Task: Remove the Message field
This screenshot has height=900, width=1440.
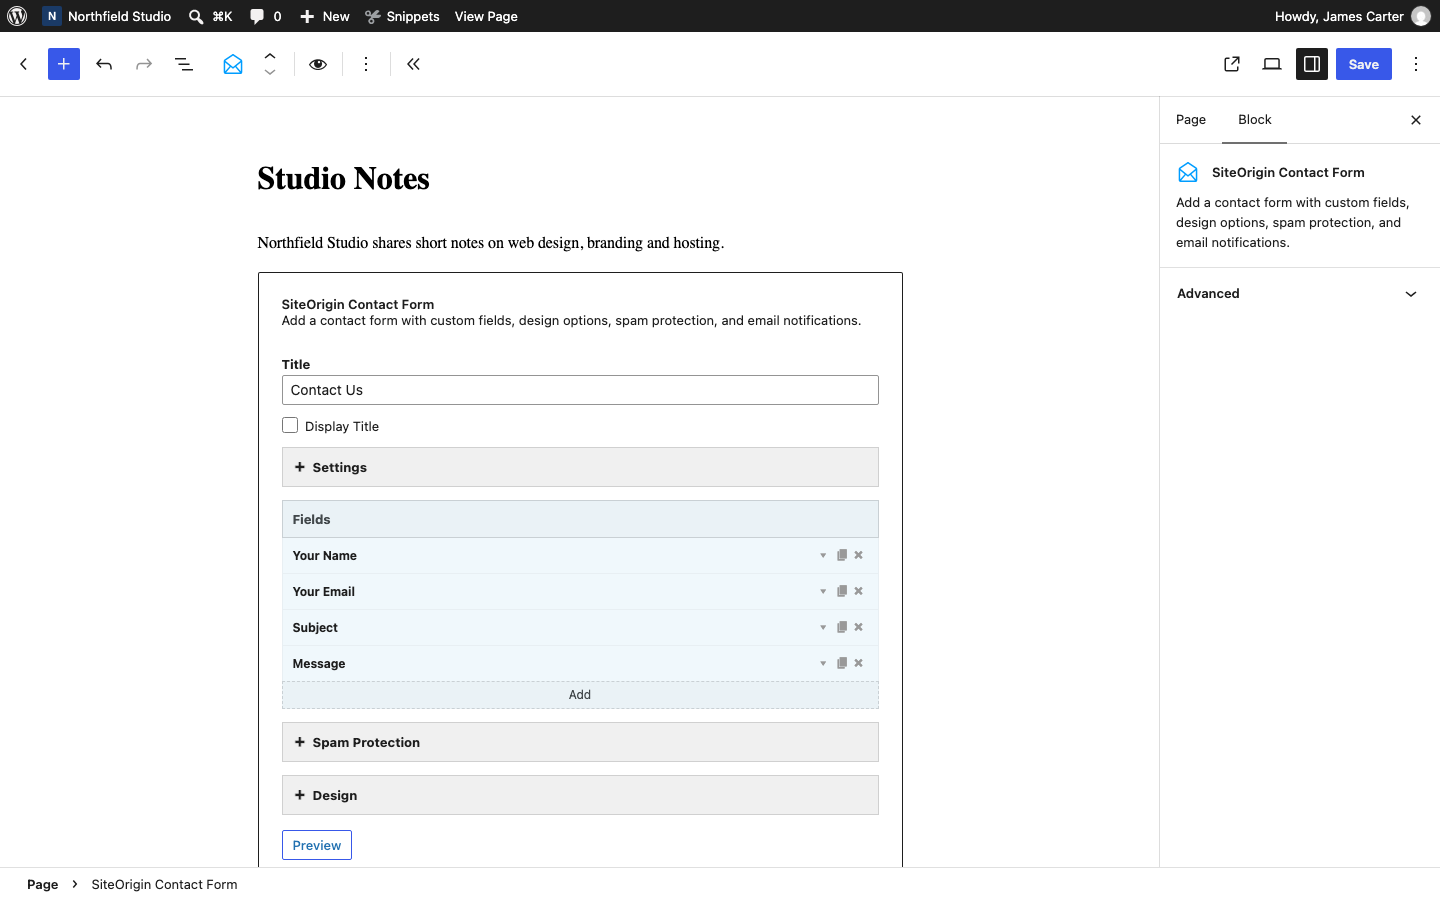Action: (858, 663)
